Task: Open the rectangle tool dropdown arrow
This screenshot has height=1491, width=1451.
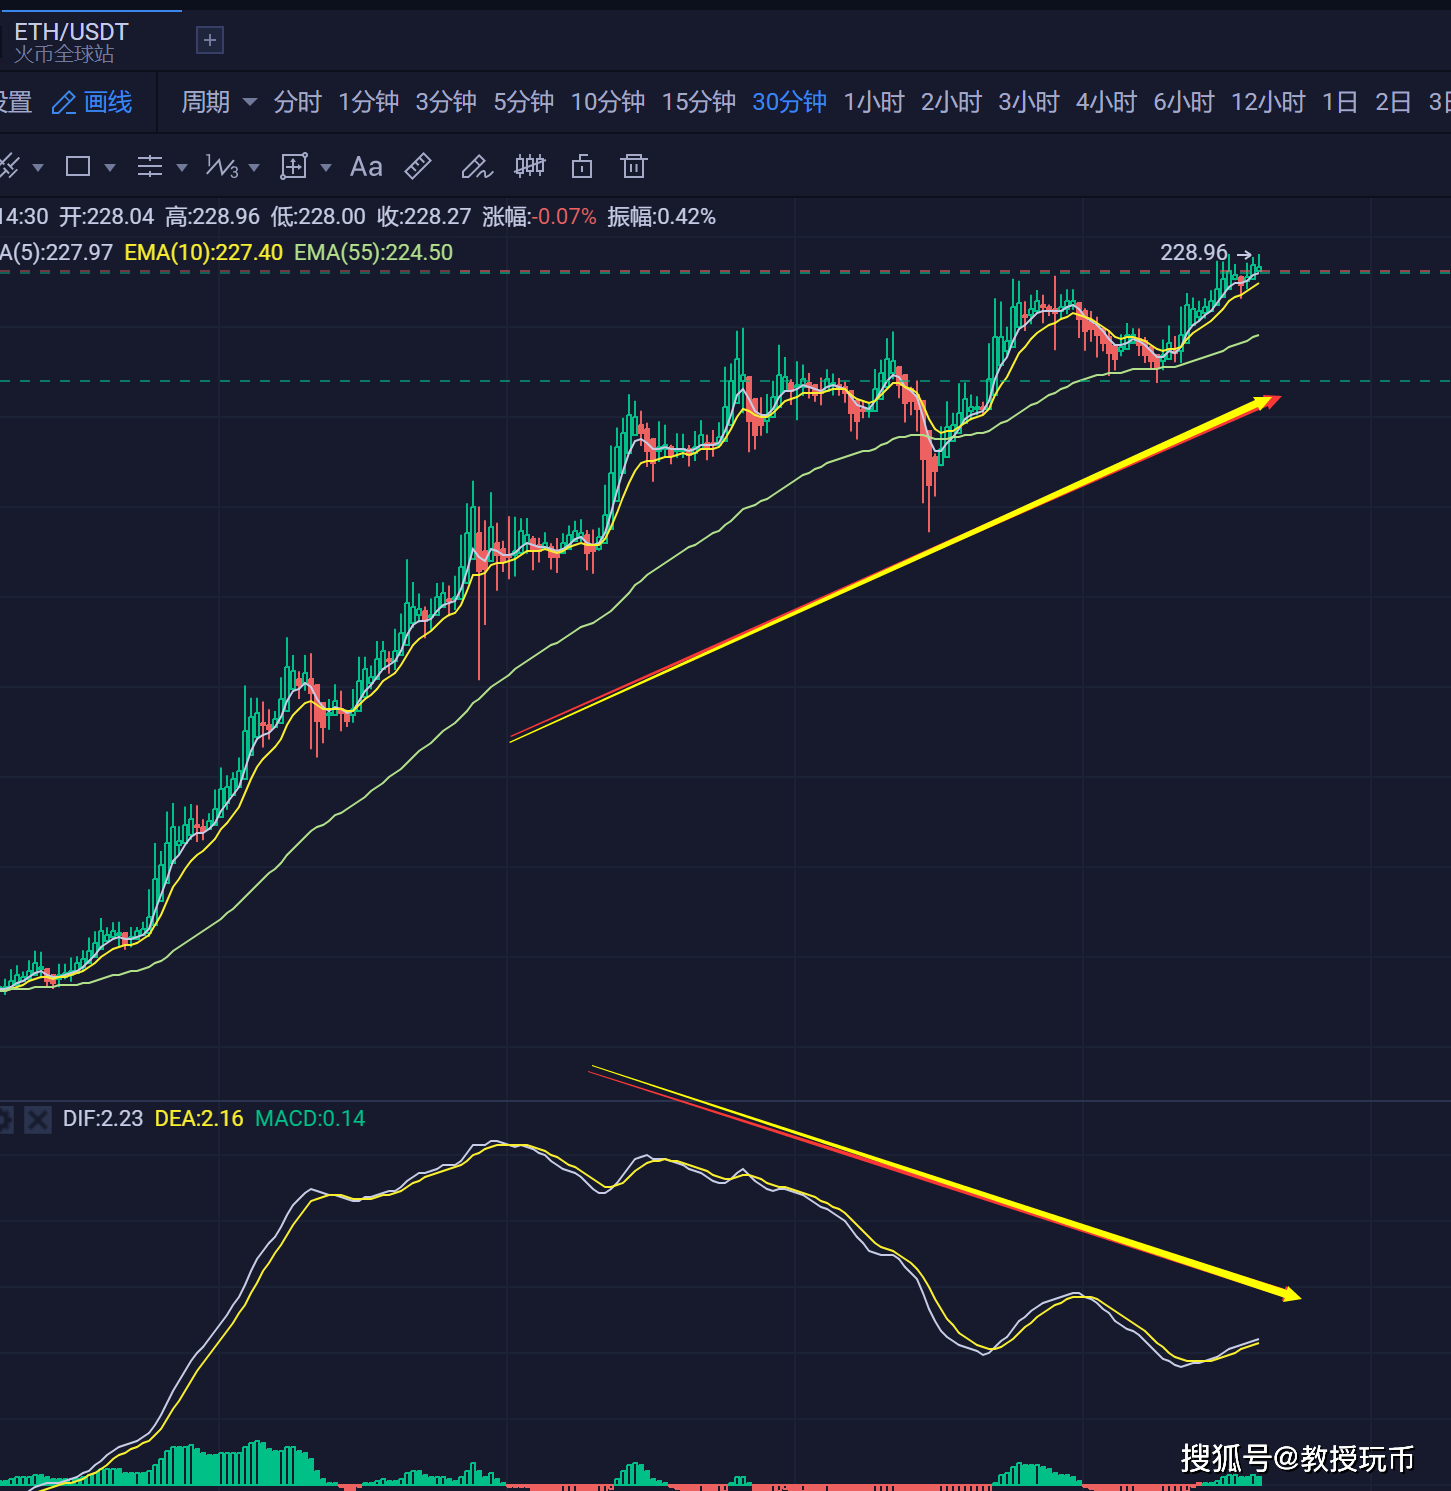Action: (x=110, y=167)
